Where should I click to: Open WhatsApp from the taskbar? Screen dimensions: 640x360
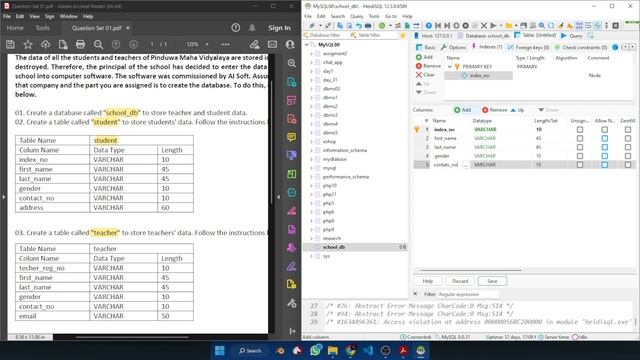coord(315,350)
